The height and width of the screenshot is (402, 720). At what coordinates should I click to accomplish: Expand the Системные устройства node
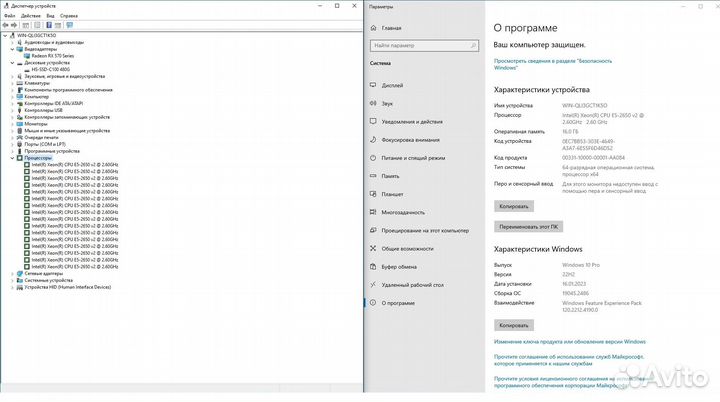pyautogui.click(x=12, y=280)
